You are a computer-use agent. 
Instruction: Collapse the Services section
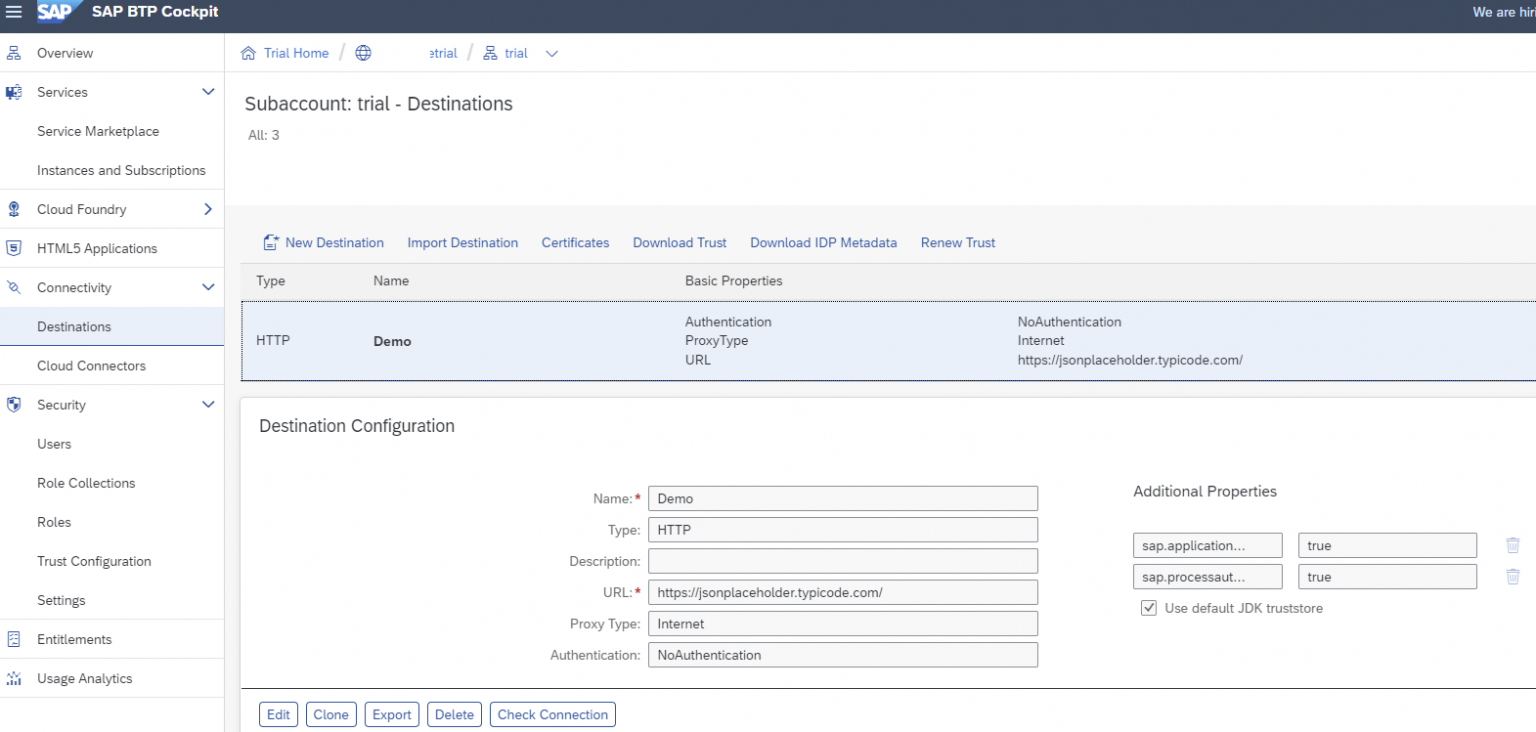coord(208,91)
